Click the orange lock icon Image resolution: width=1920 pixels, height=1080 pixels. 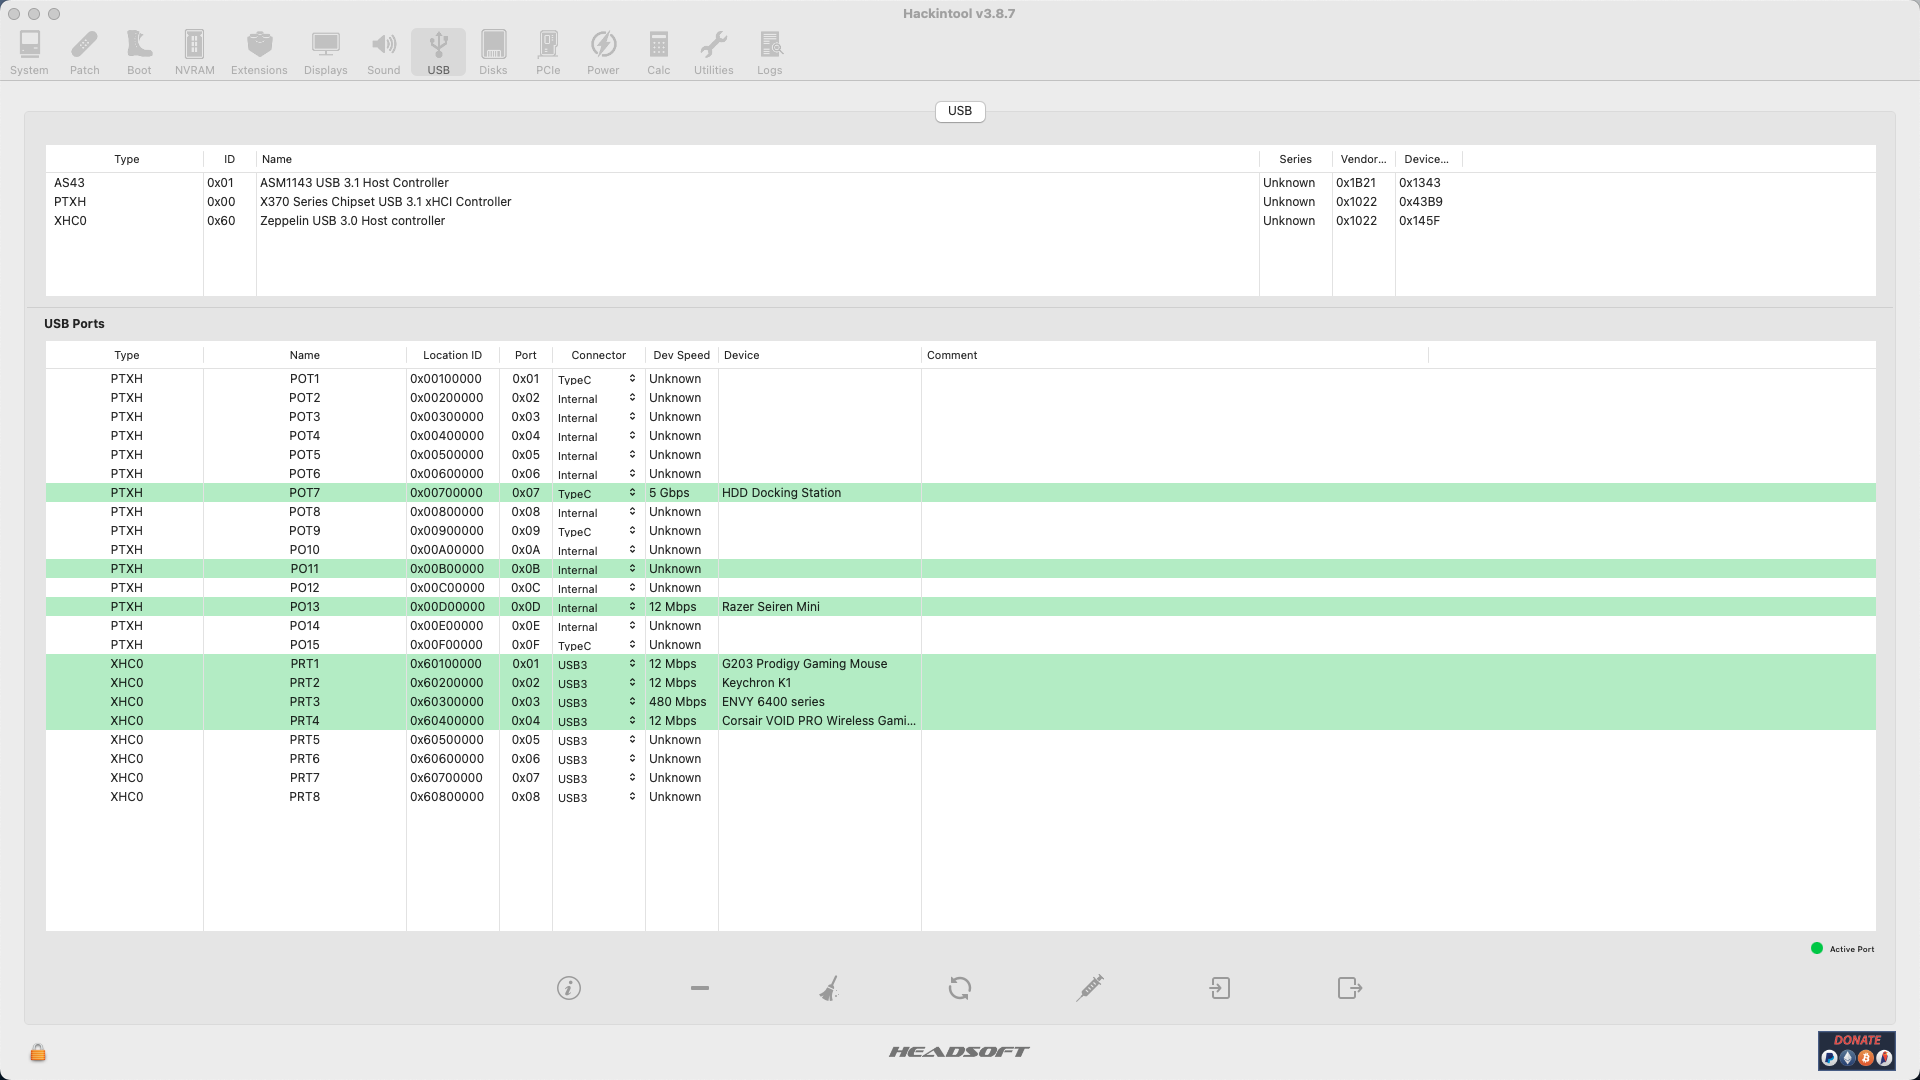(38, 1053)
